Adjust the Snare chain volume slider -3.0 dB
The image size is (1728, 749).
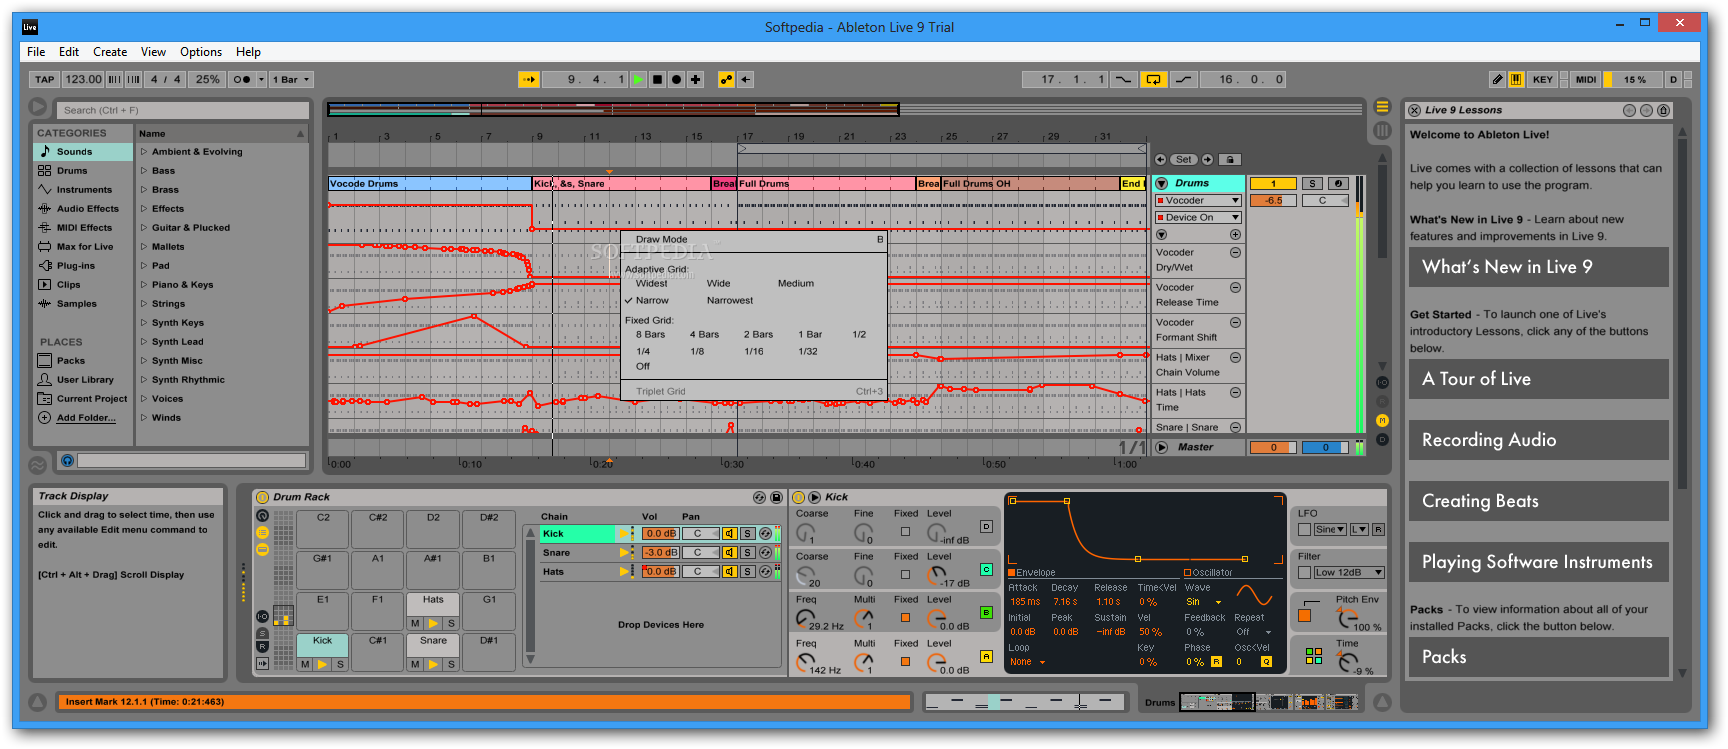pos(660,553)
